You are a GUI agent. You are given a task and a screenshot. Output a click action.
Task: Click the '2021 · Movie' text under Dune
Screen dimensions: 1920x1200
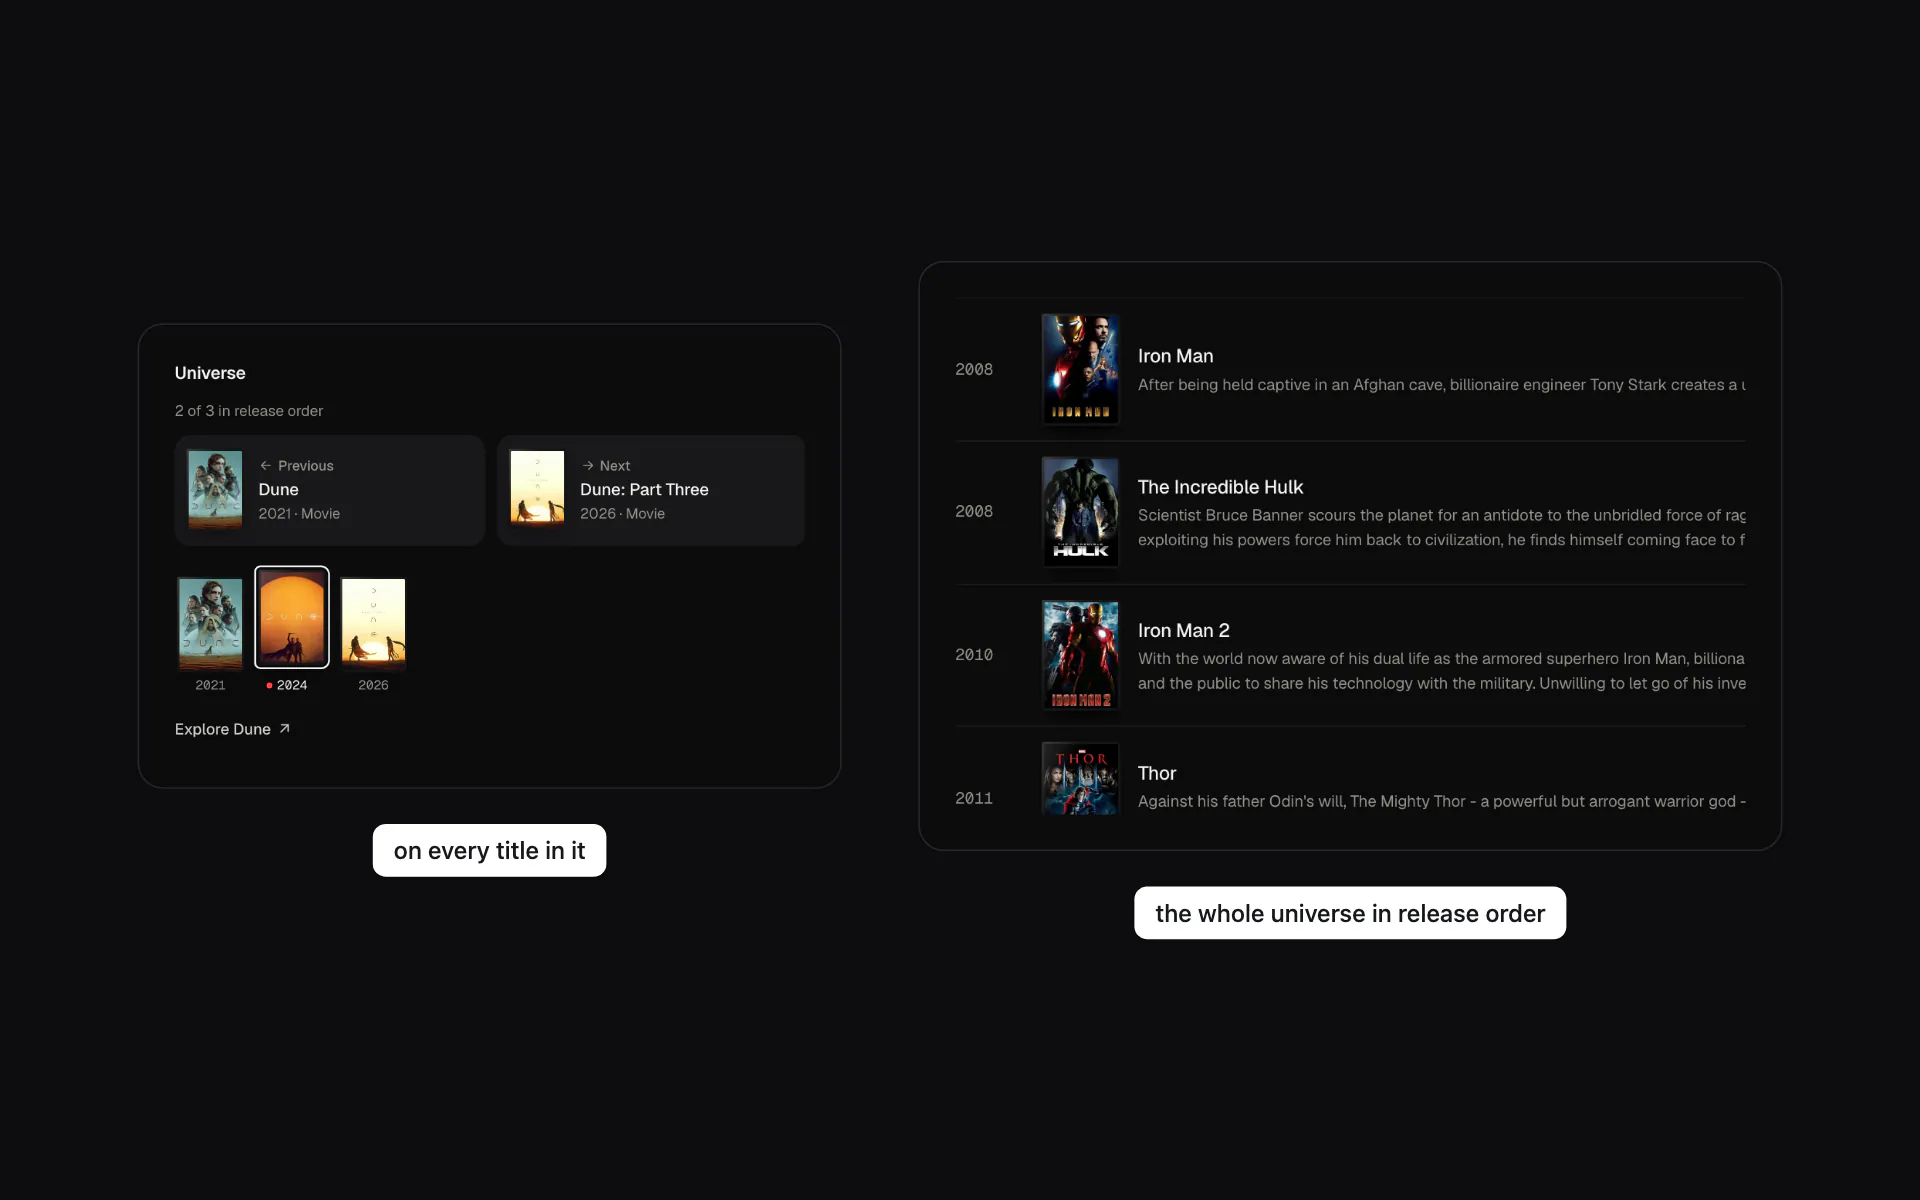pyautogui.click(x=299, y=514)
